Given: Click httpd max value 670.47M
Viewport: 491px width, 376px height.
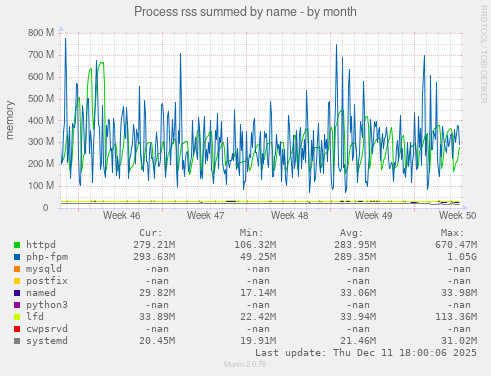Looking at the screenshot, I should 456,245.
